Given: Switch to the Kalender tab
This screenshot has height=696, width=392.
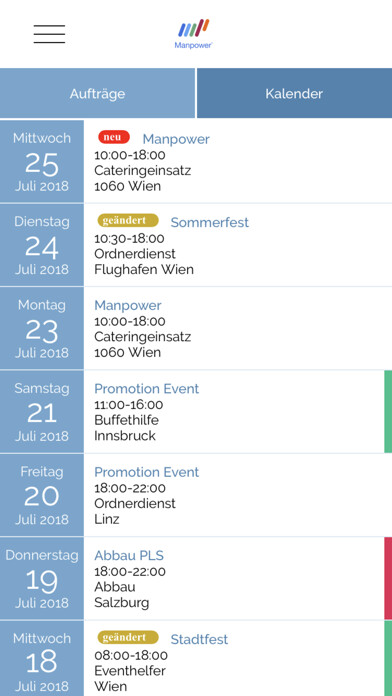Looking at the screenshot, I should (x=294, y=93).
